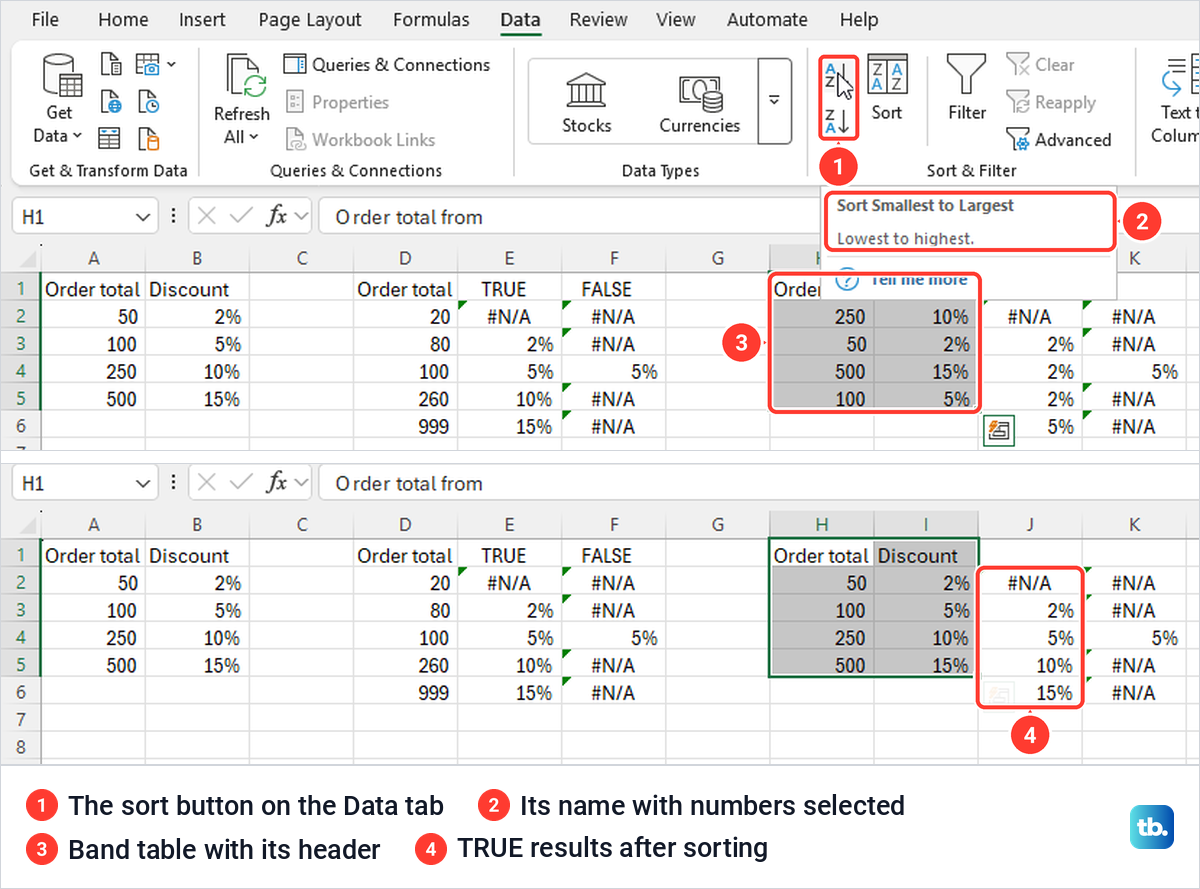Select row 8 header in lower sheet
The width and height of the screenshot is (1200, 889).
(x=20, y=747)
